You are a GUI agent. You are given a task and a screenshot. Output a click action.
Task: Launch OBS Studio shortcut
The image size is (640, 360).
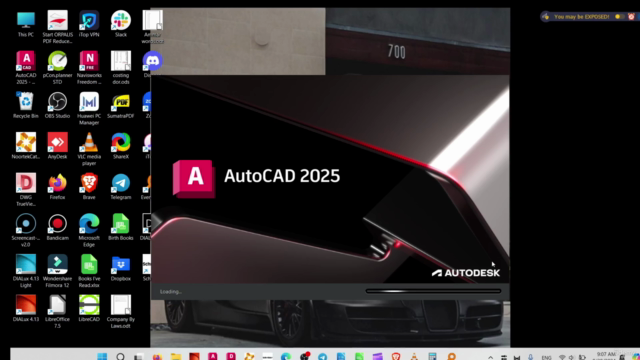[58, 105]
